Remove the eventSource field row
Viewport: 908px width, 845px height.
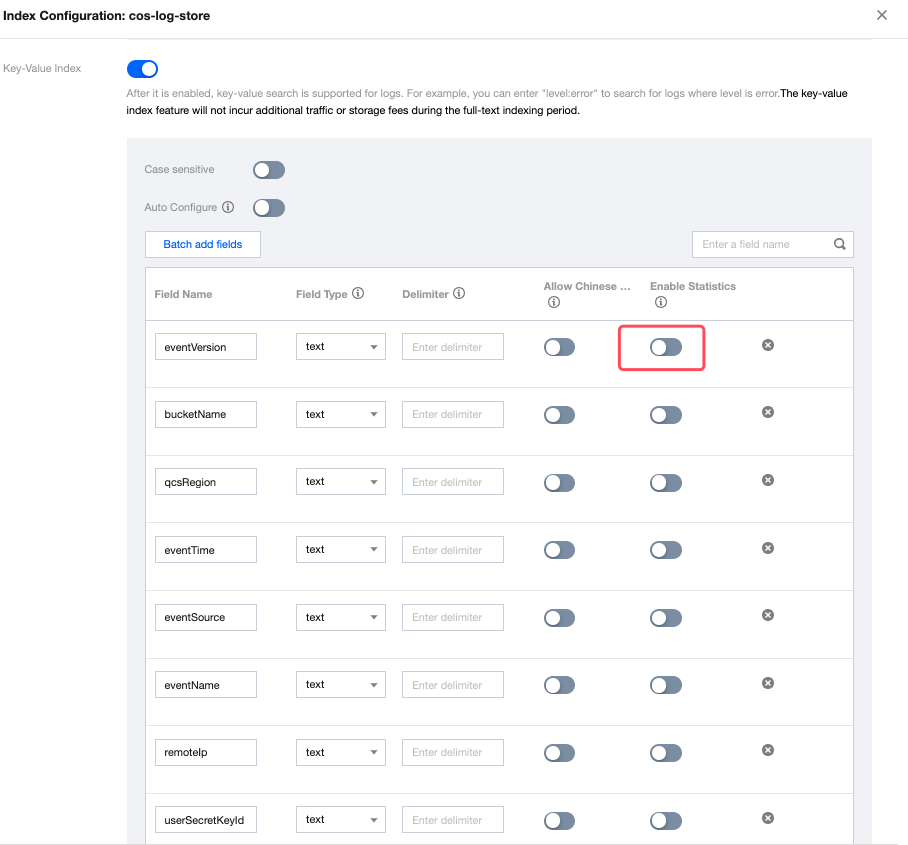point(768,615)
